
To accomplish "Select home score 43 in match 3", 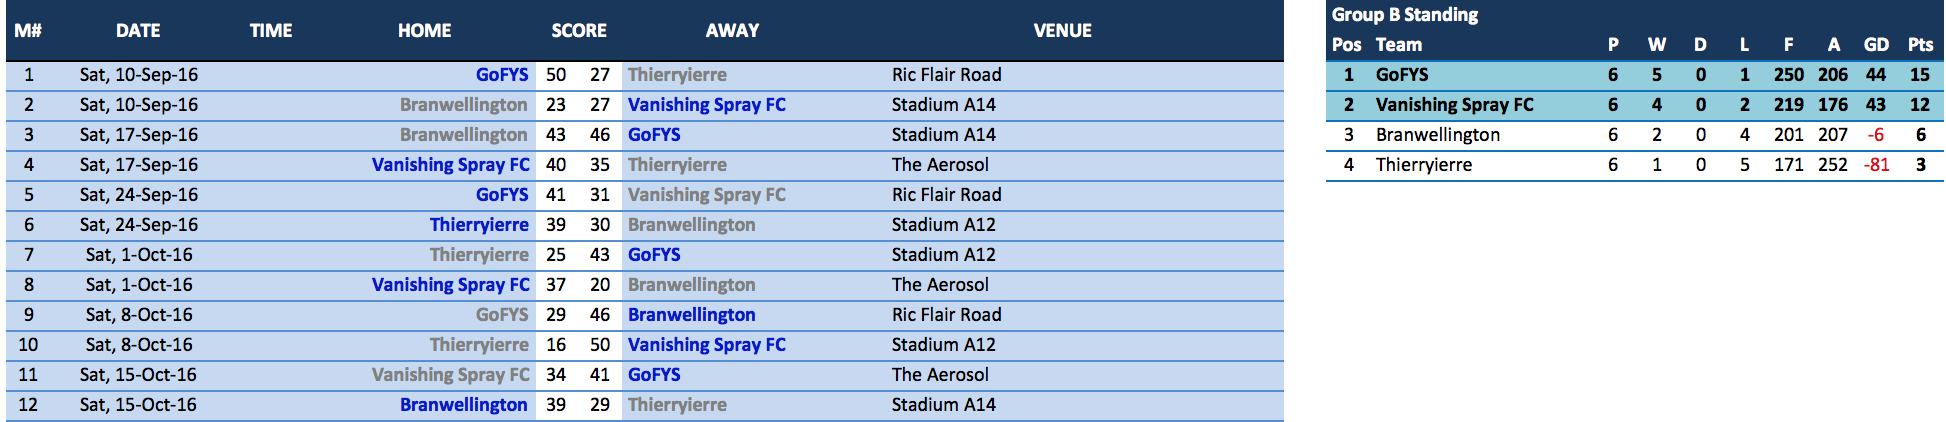I will coord(556,135).
